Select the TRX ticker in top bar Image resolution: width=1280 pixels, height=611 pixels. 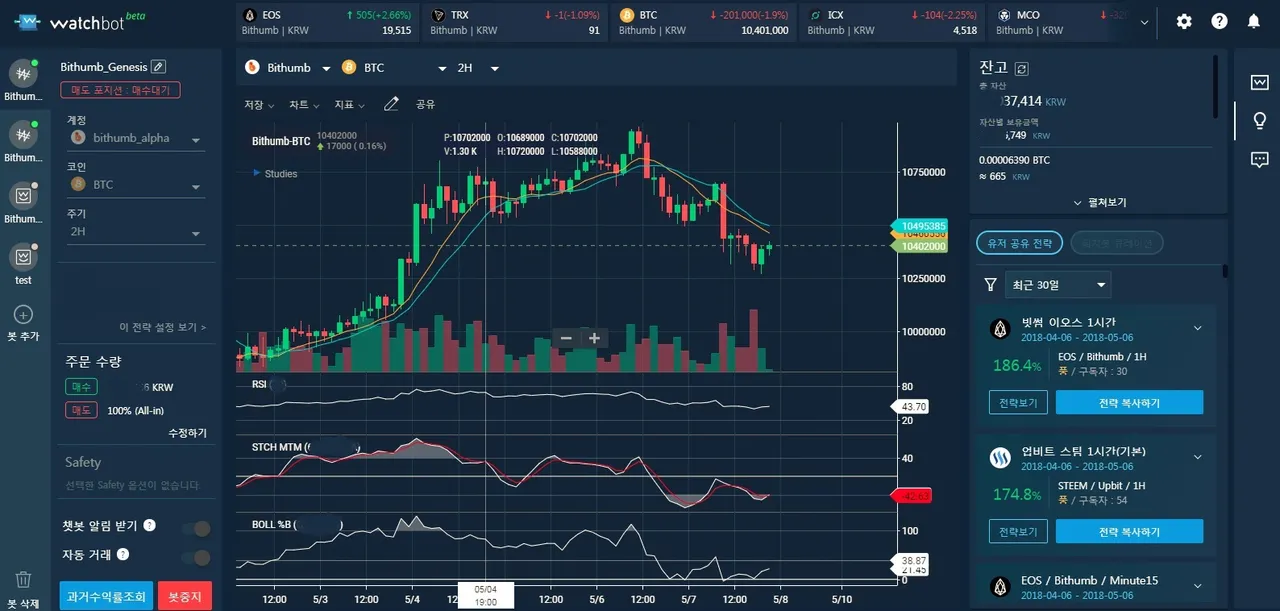tap(515, 22)
